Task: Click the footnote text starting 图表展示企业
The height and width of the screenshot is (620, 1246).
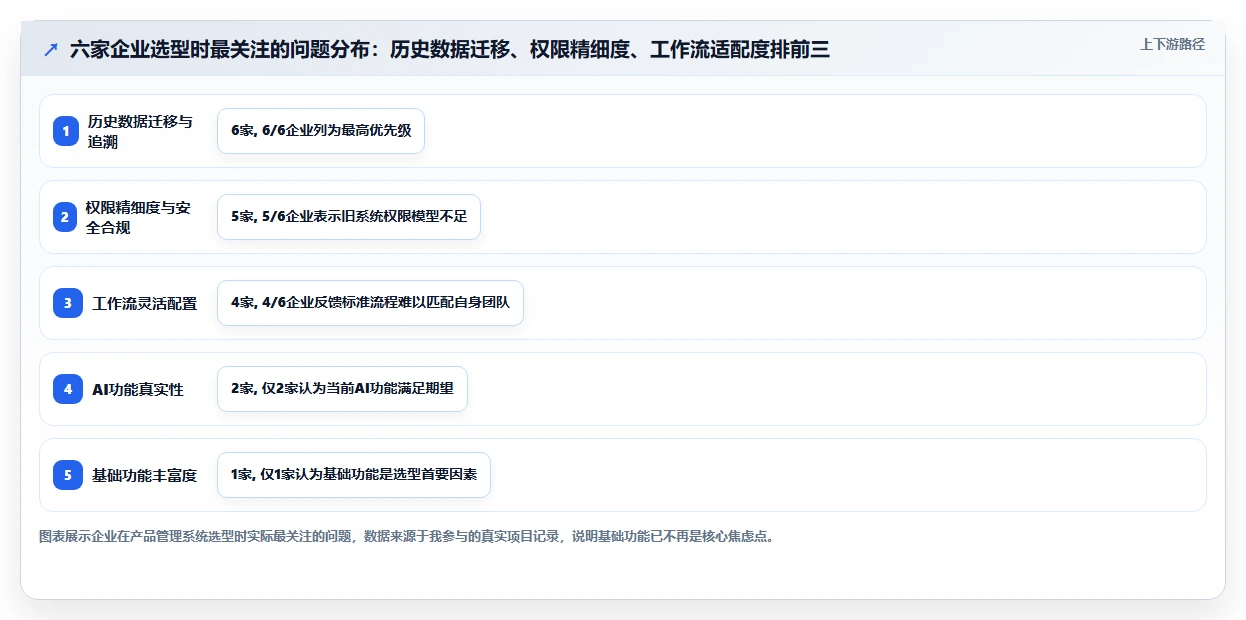Action: [x=407, y=536]
